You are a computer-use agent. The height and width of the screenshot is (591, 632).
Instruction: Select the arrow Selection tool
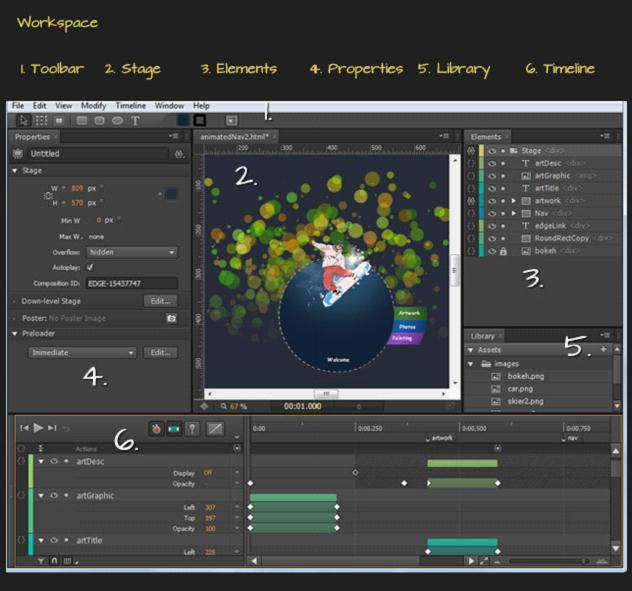[24, 121]
